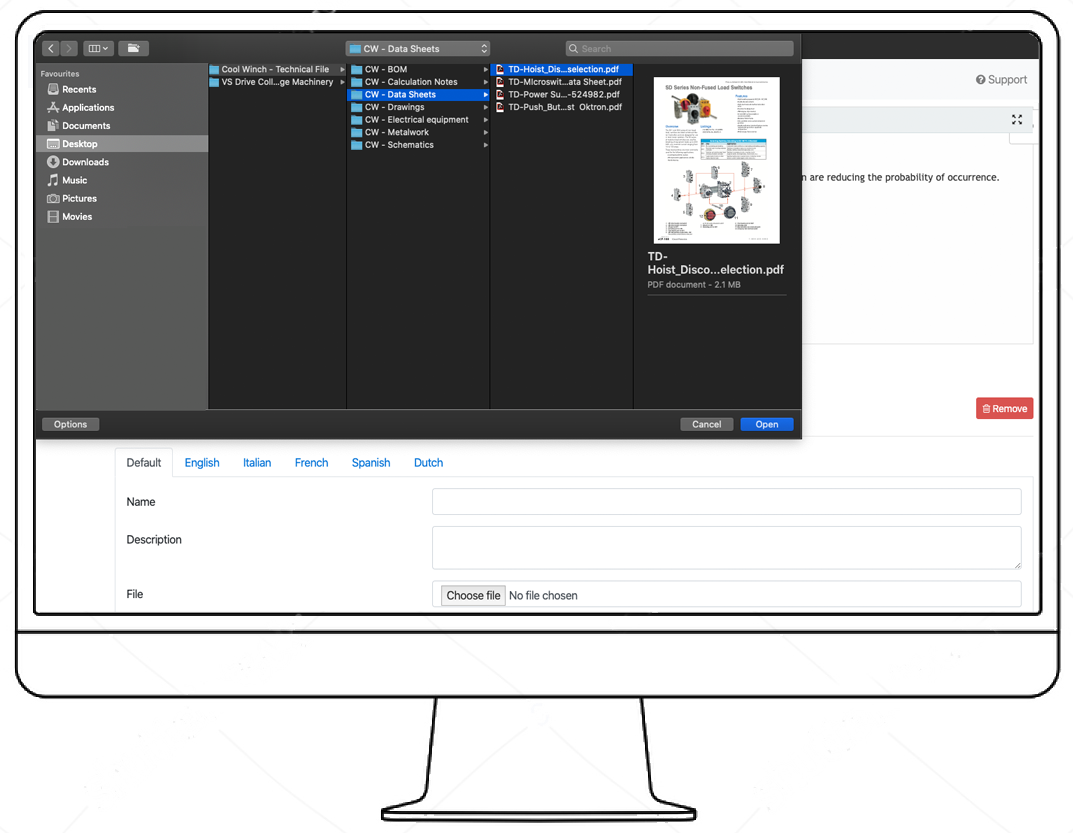The image size is (1073, 833).
Task: Click the red Remove button
Action: (x=1005, y=409)
